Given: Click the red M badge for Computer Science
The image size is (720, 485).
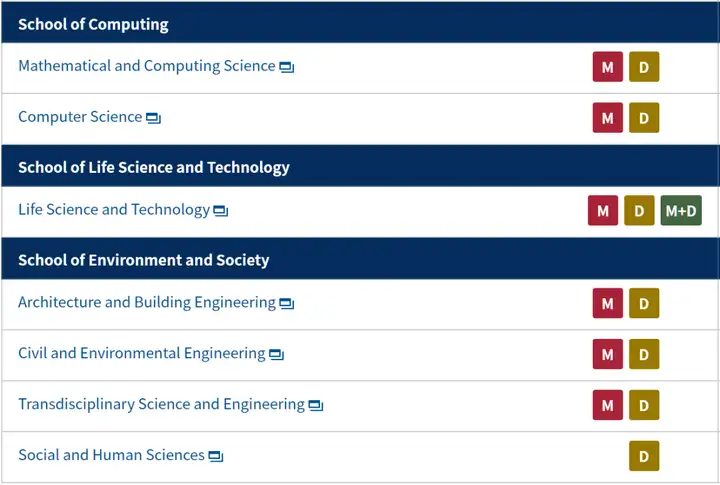Looking at the screenshot, I should (x=608, y=118).
